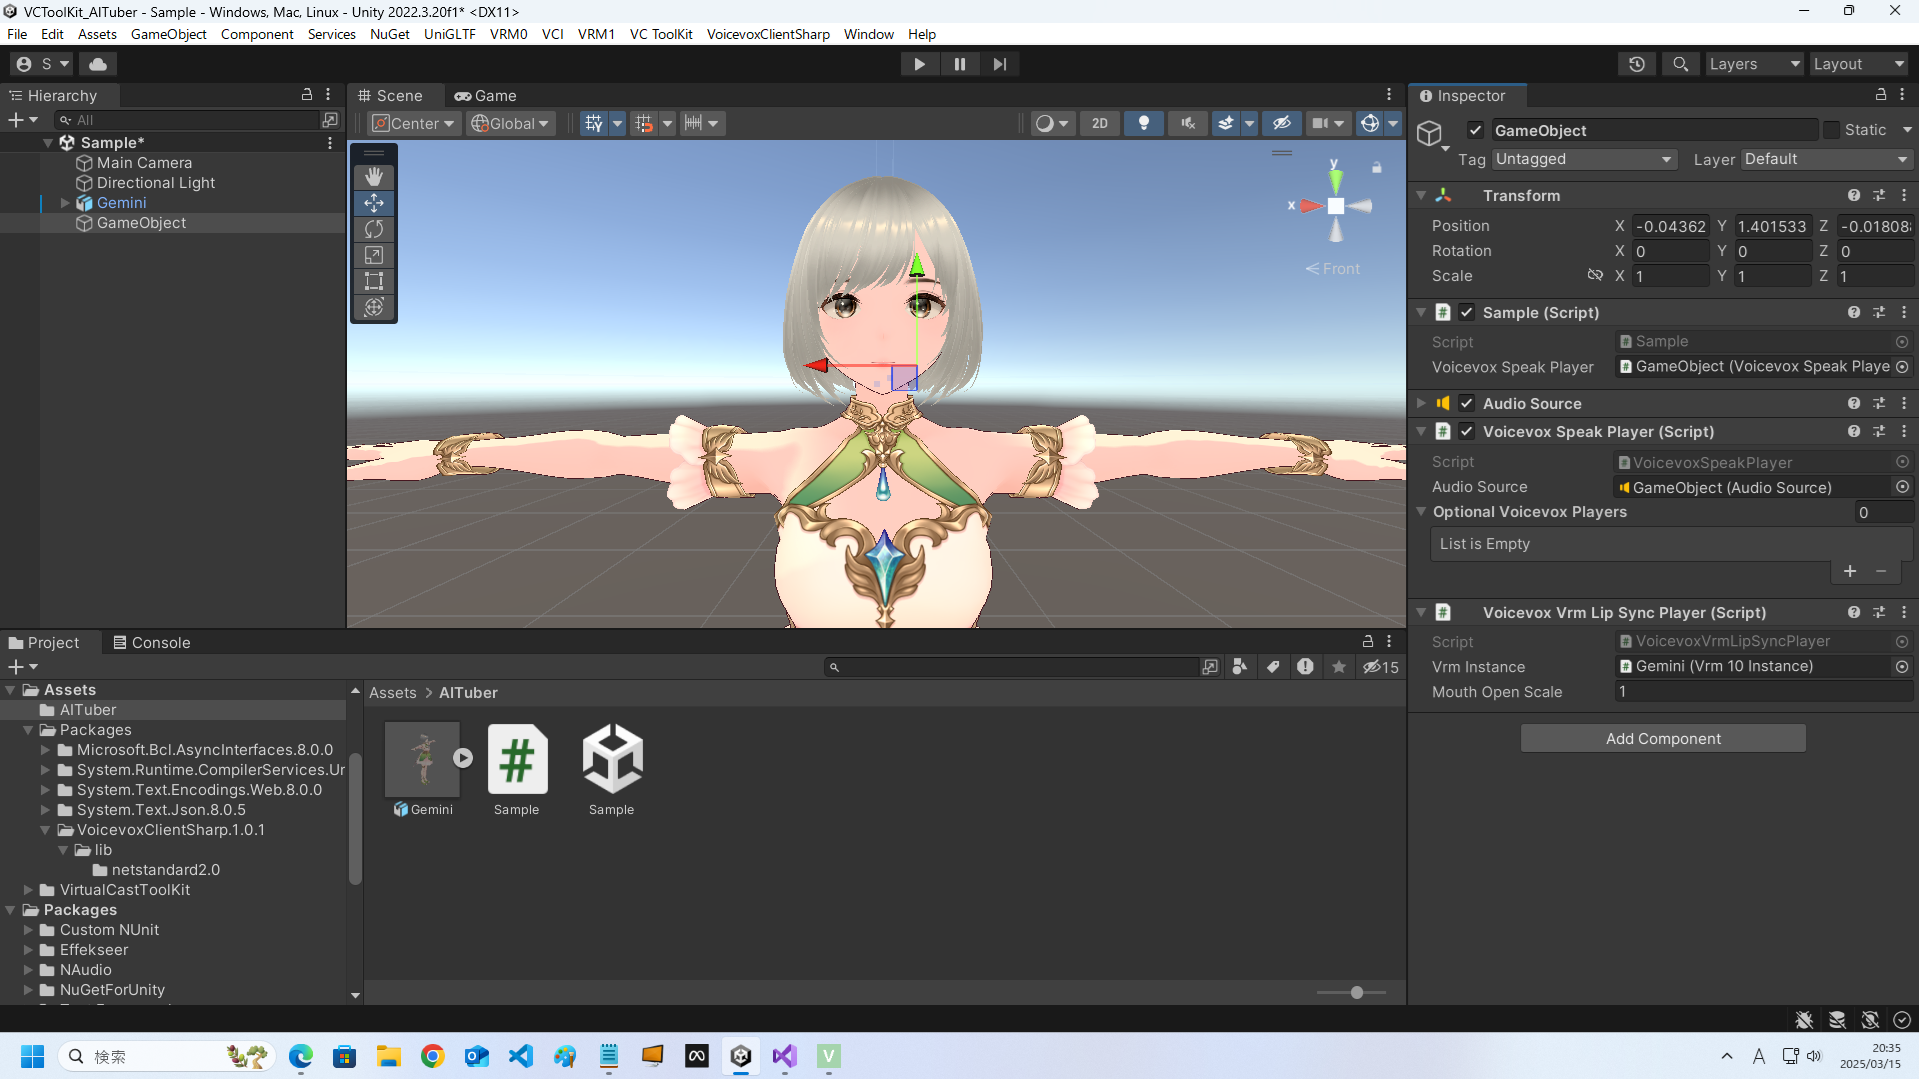Pick object for Vrm Instance field
1919x1080 pixels.
(1902, 666)
